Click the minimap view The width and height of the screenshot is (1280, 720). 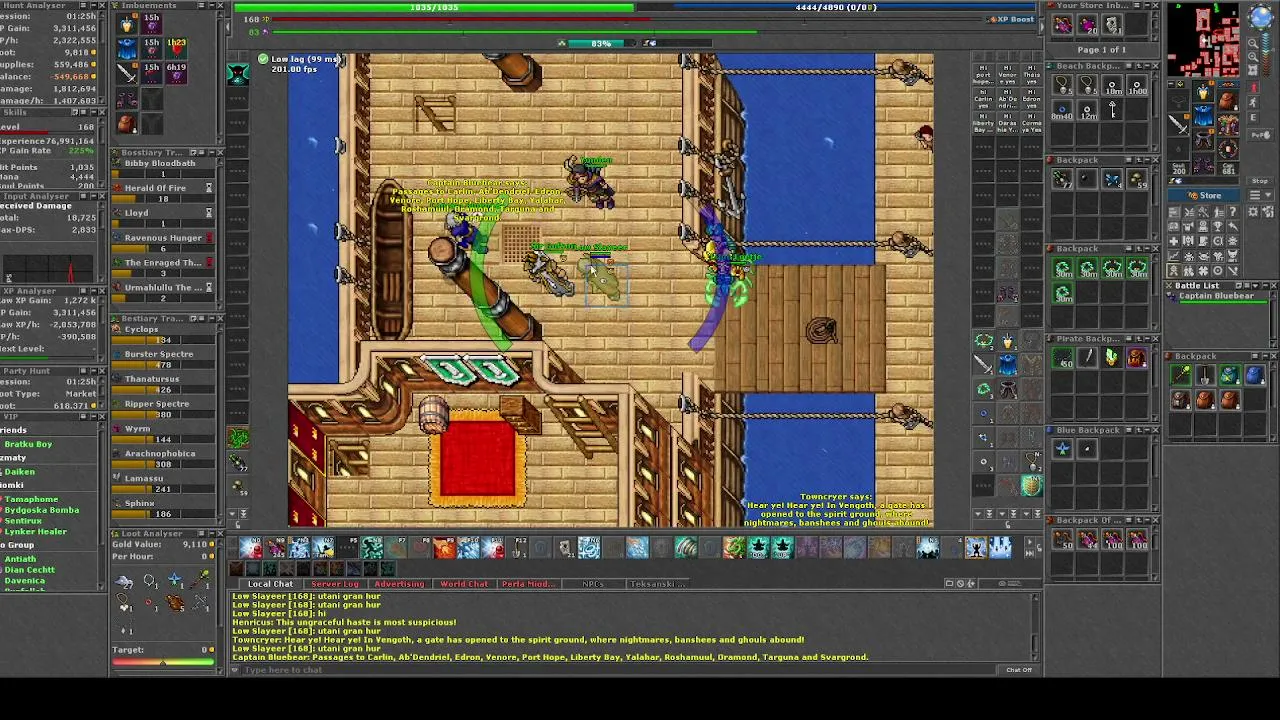point(1204,41)
